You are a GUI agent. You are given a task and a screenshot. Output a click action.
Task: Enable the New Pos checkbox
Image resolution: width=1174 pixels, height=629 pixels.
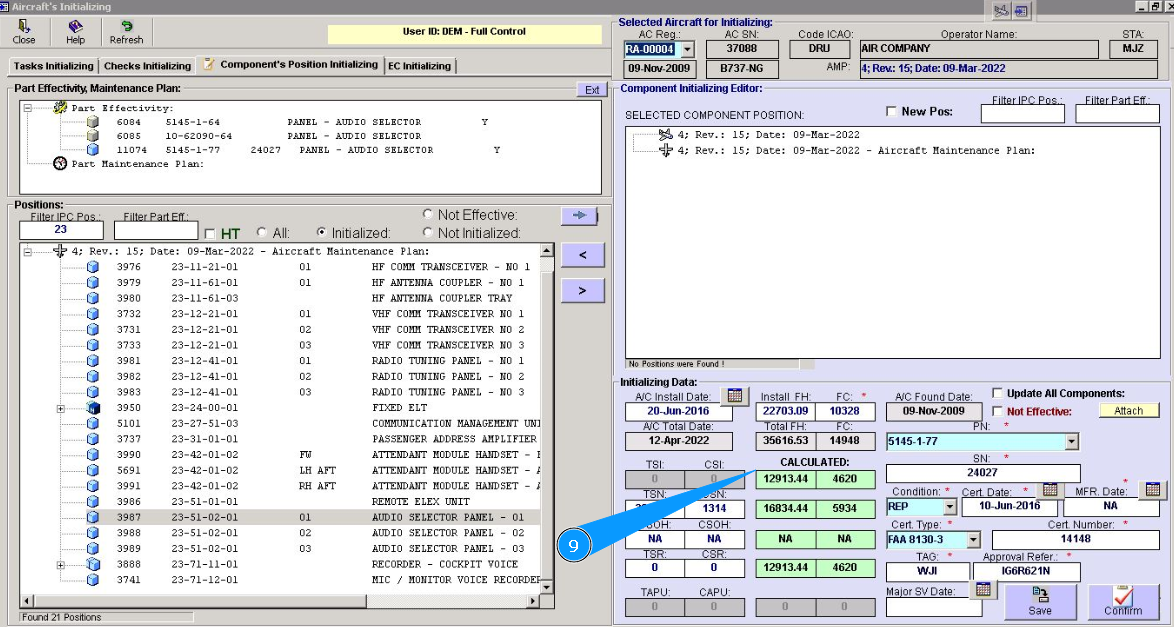(x=892, y=111)
